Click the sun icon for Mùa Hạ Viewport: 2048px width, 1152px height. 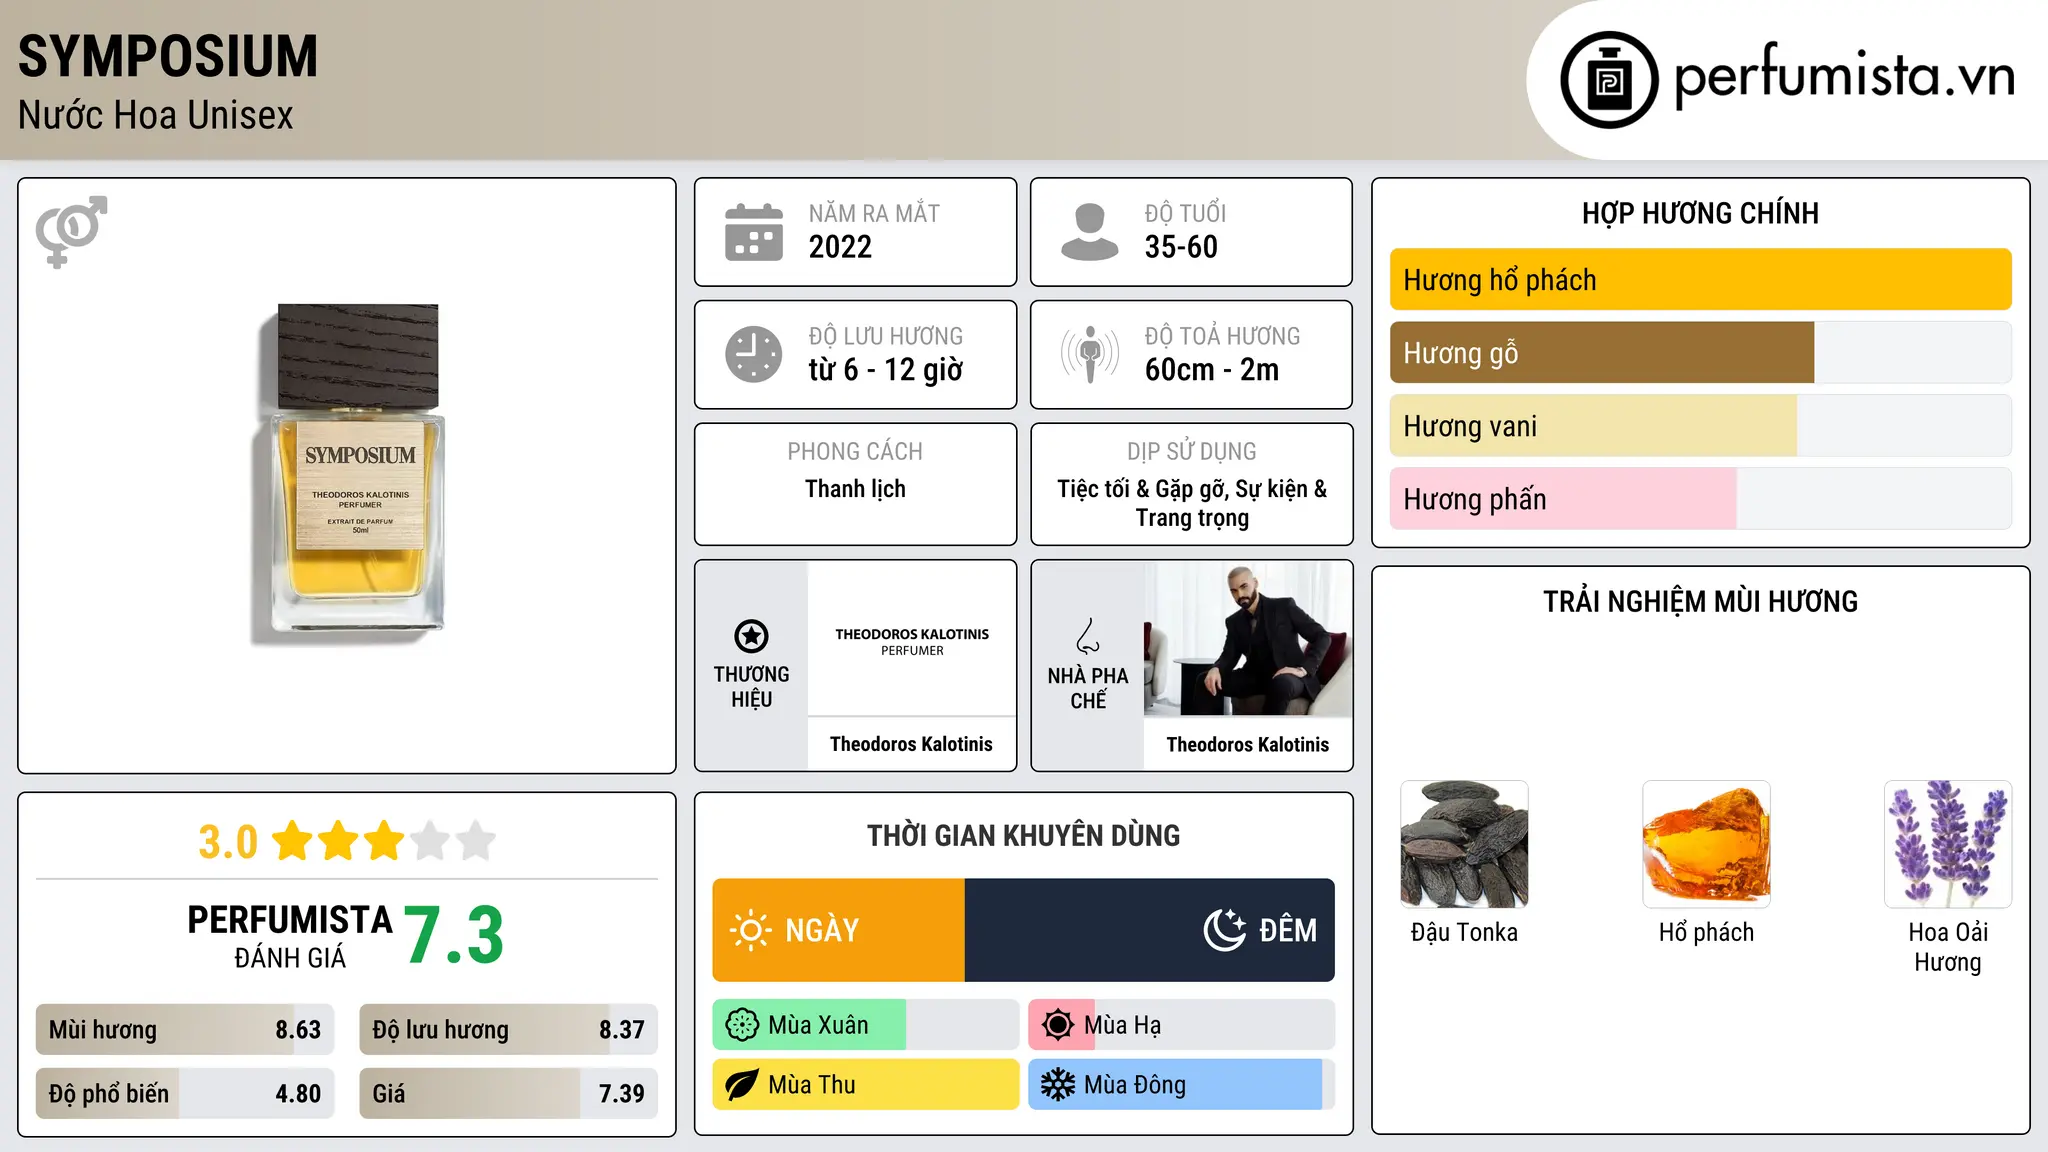[1057, 1025]
